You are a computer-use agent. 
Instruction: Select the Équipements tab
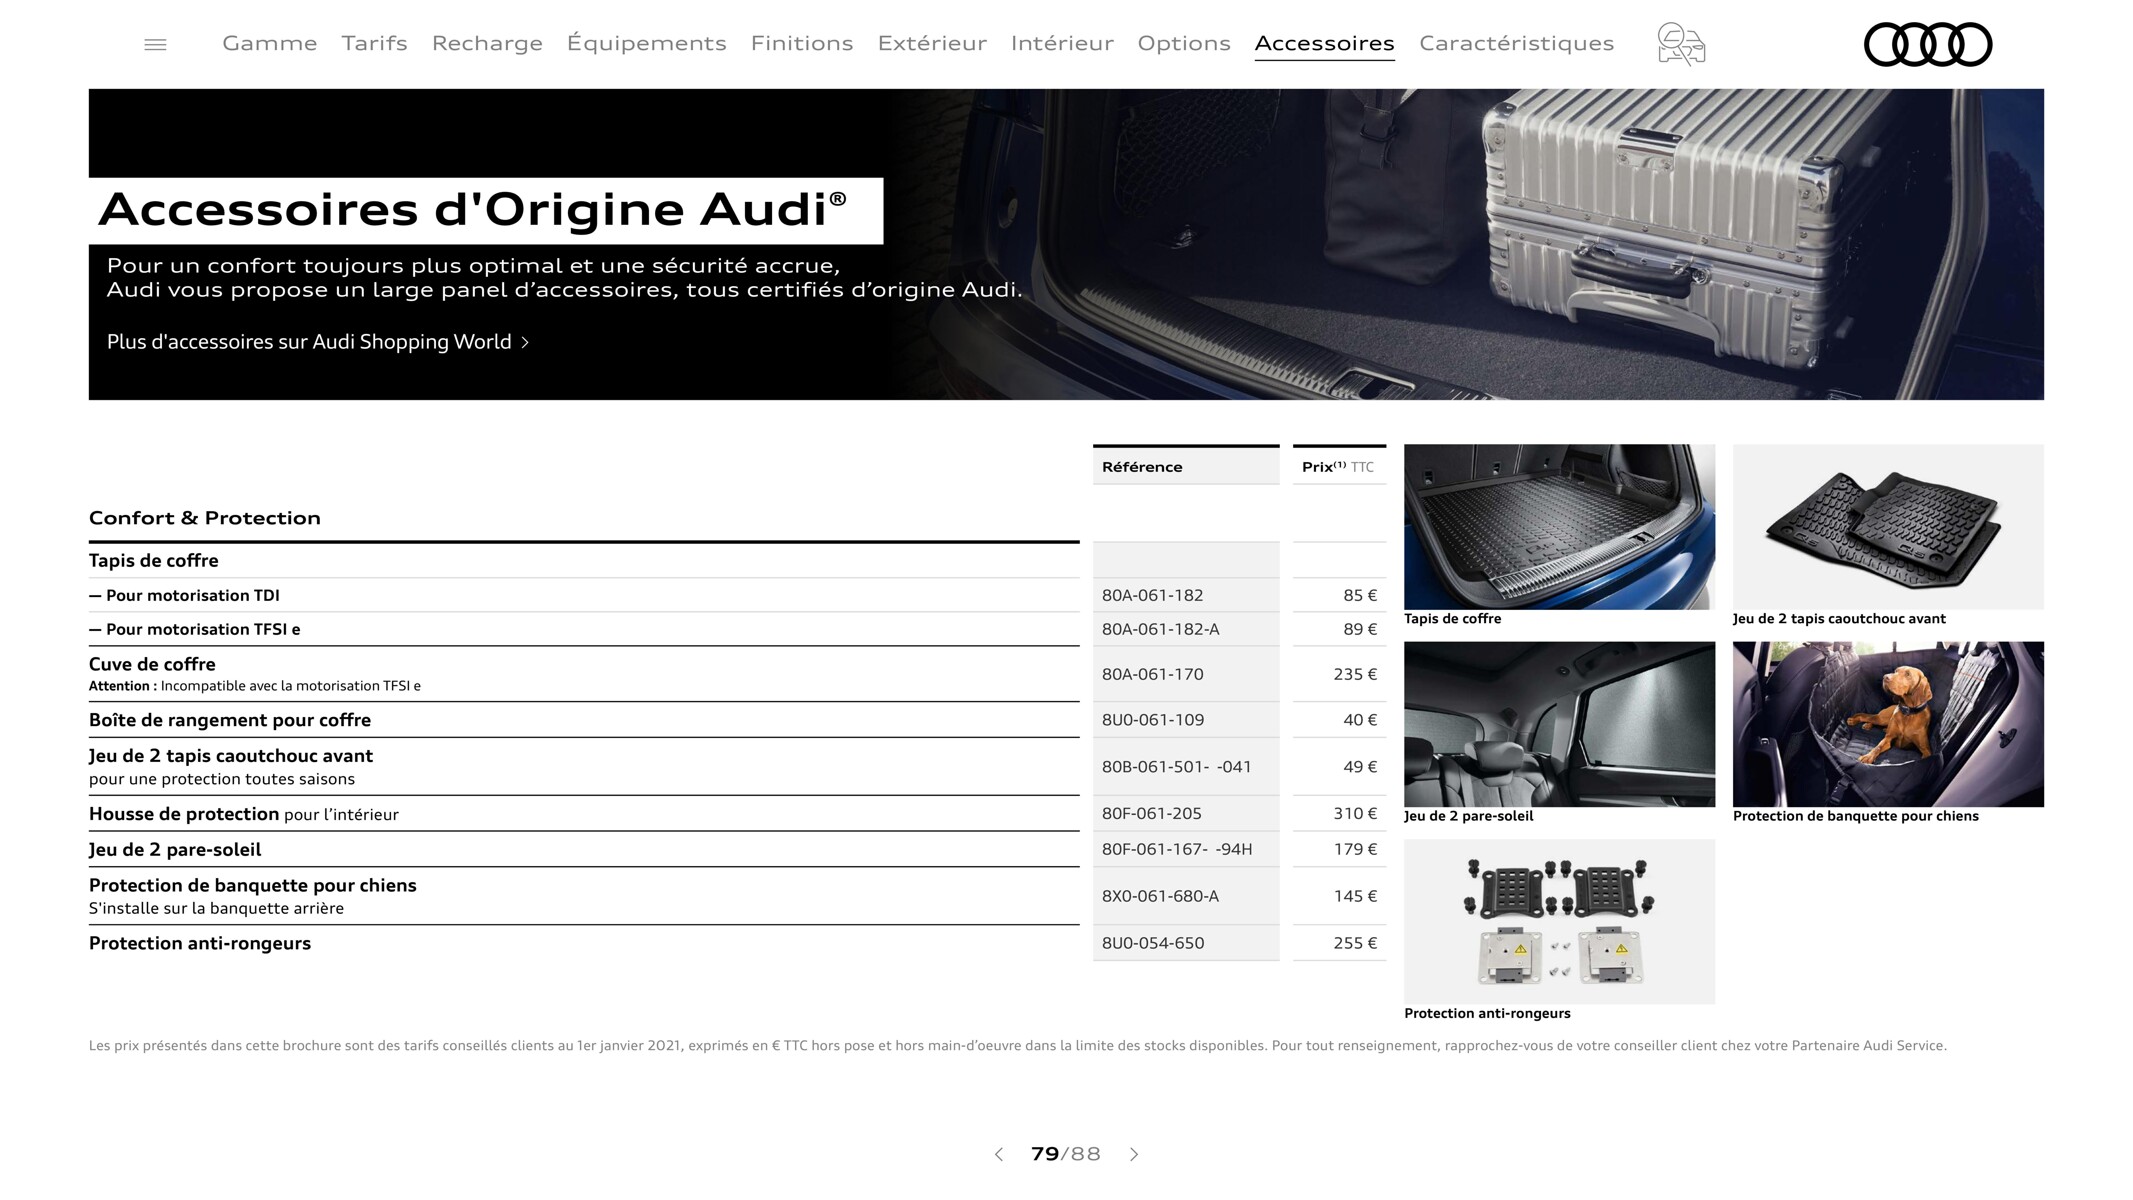pos(646,43)
